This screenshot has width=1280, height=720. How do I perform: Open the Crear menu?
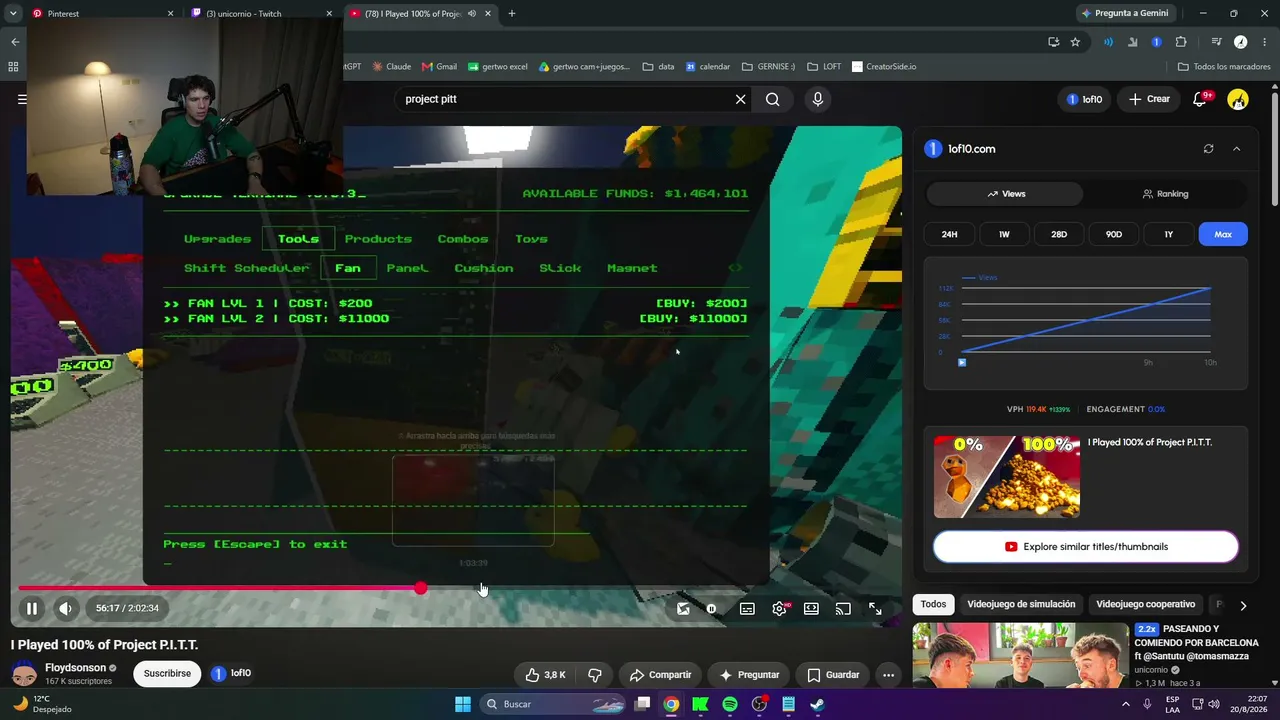[1149, 99]
